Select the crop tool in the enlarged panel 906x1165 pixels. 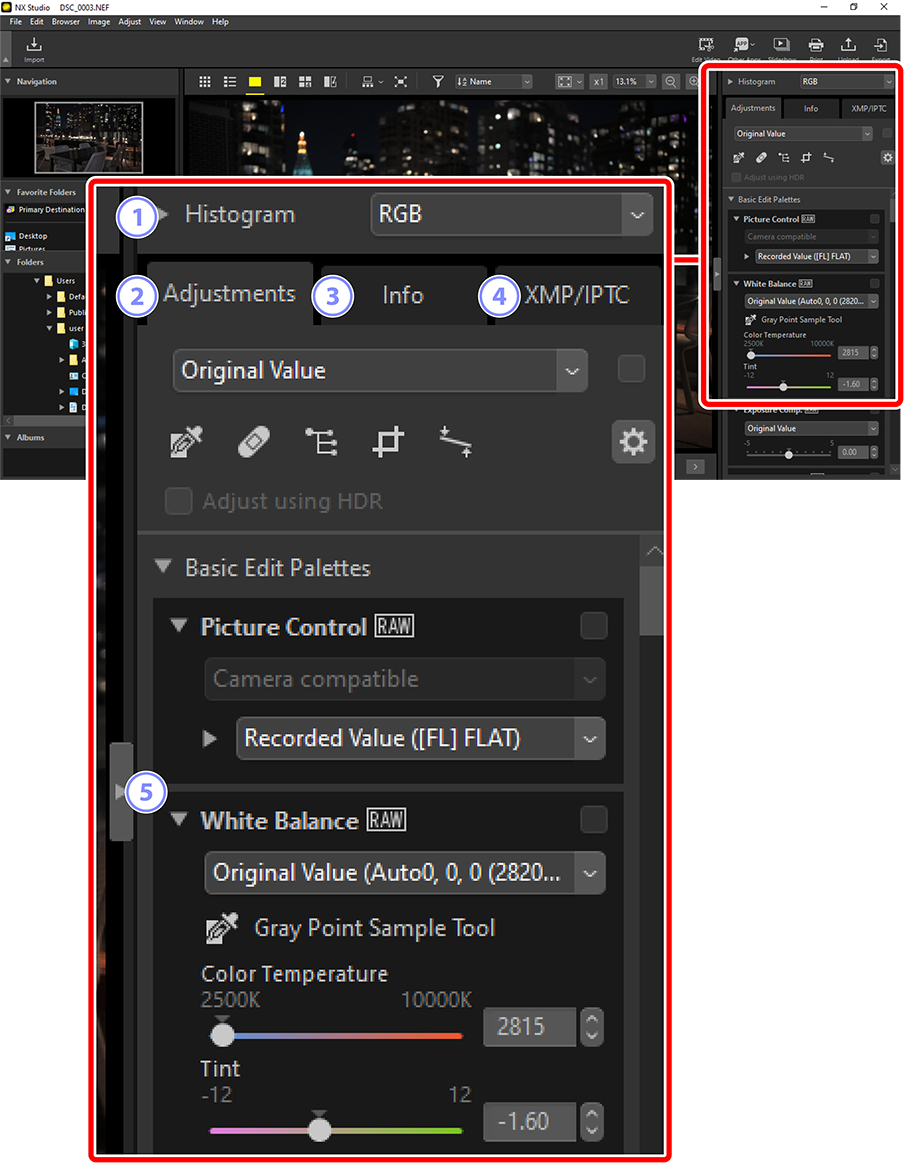click(x=388, y=442)
